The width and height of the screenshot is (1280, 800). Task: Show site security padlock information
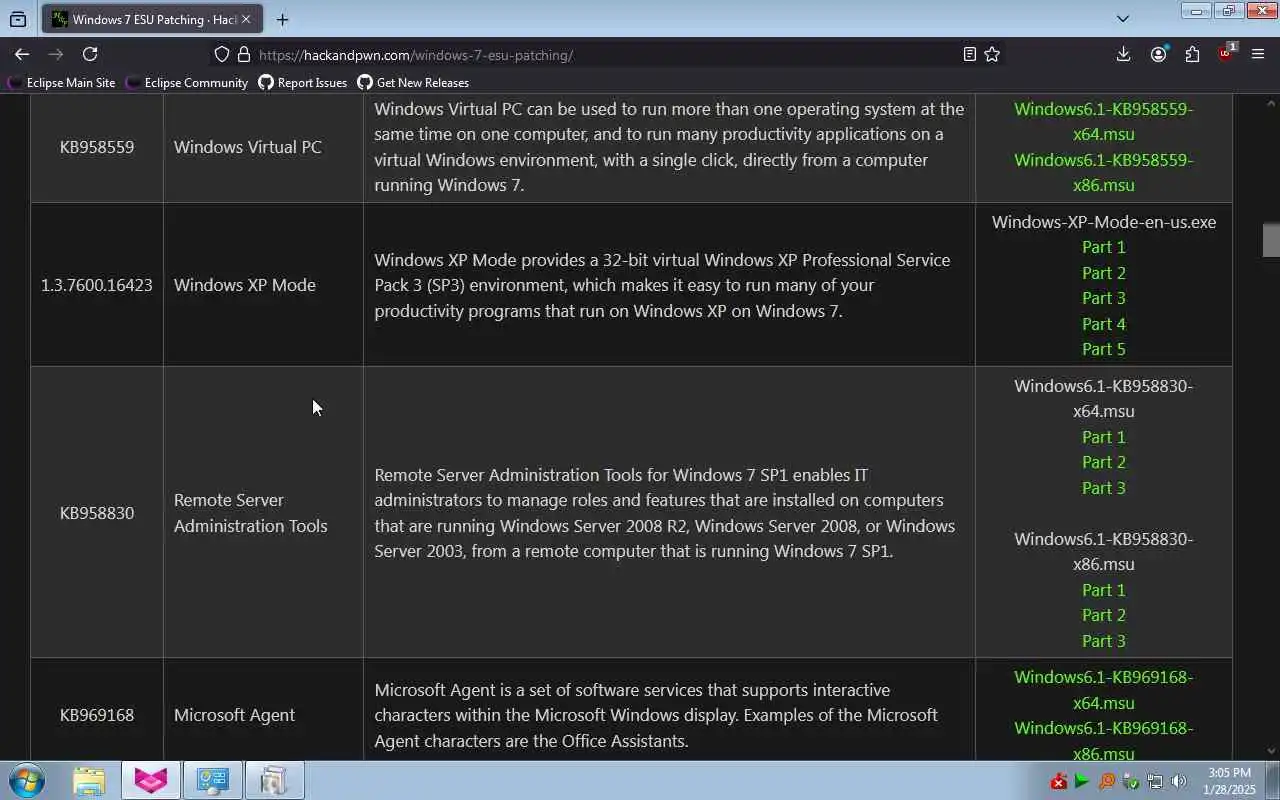[243, 54]
